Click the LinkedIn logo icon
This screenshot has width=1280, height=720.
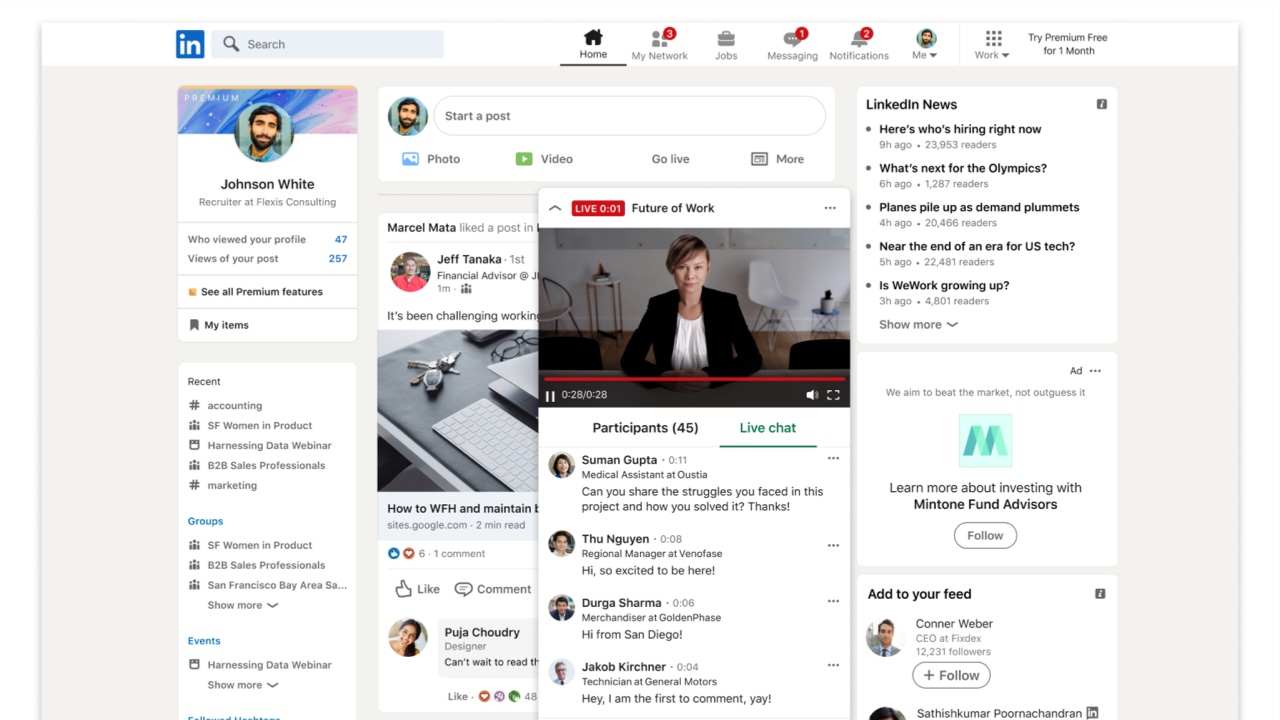tap(190, 44)
